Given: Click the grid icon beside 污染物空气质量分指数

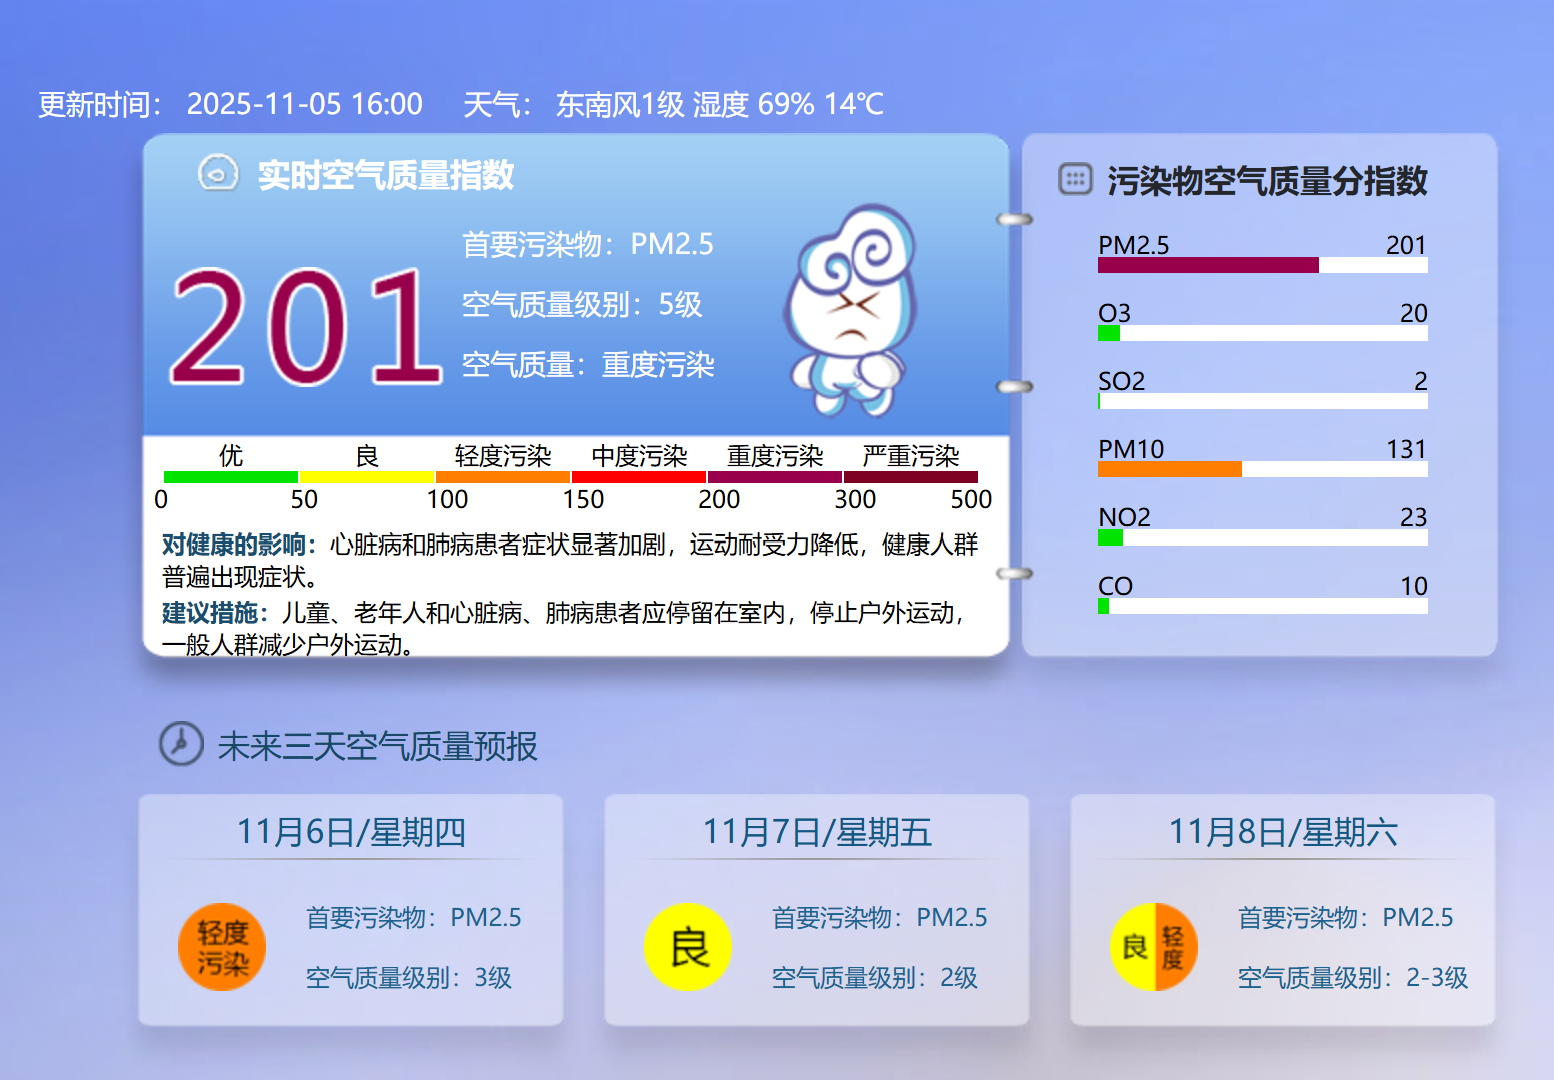Looking at the screenshot, I should pos(1075,180).
